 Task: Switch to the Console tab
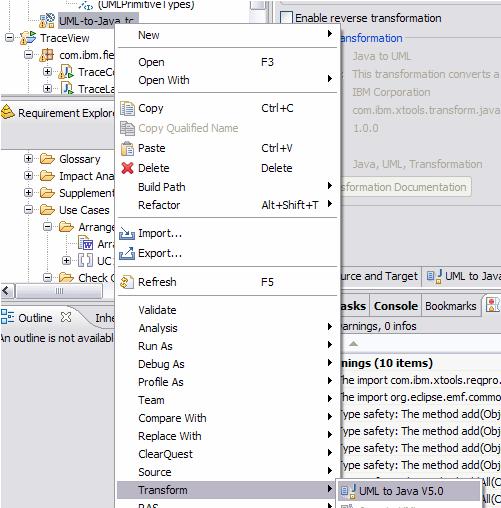[395, 306]
